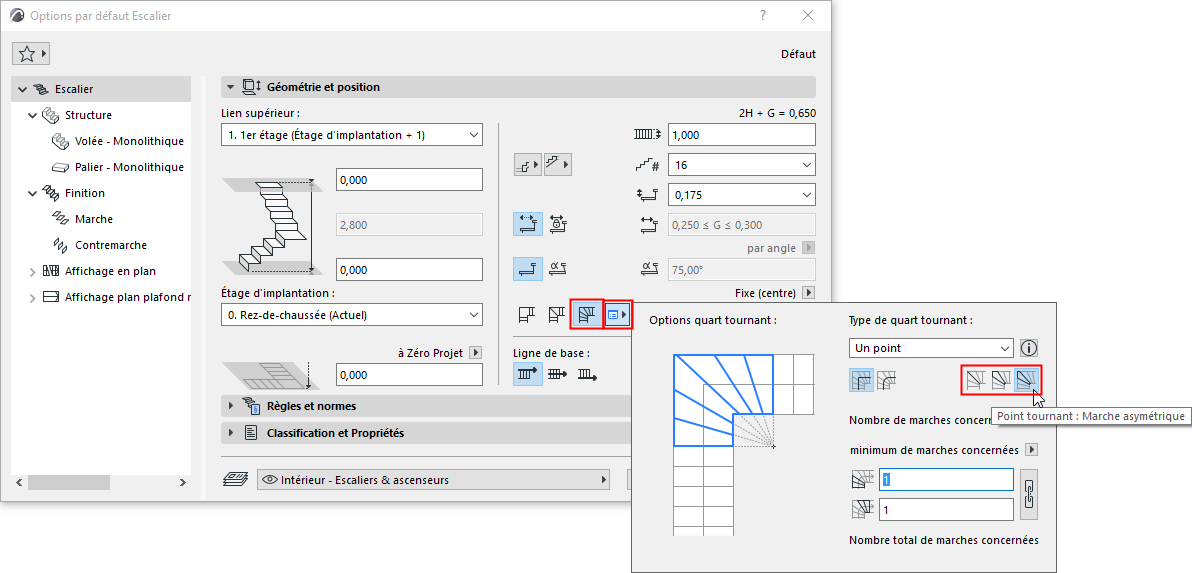Select the asymmetric step turning point icon
The image size is (1192, 573).
pyautogui.click(x=1027, y=380)
